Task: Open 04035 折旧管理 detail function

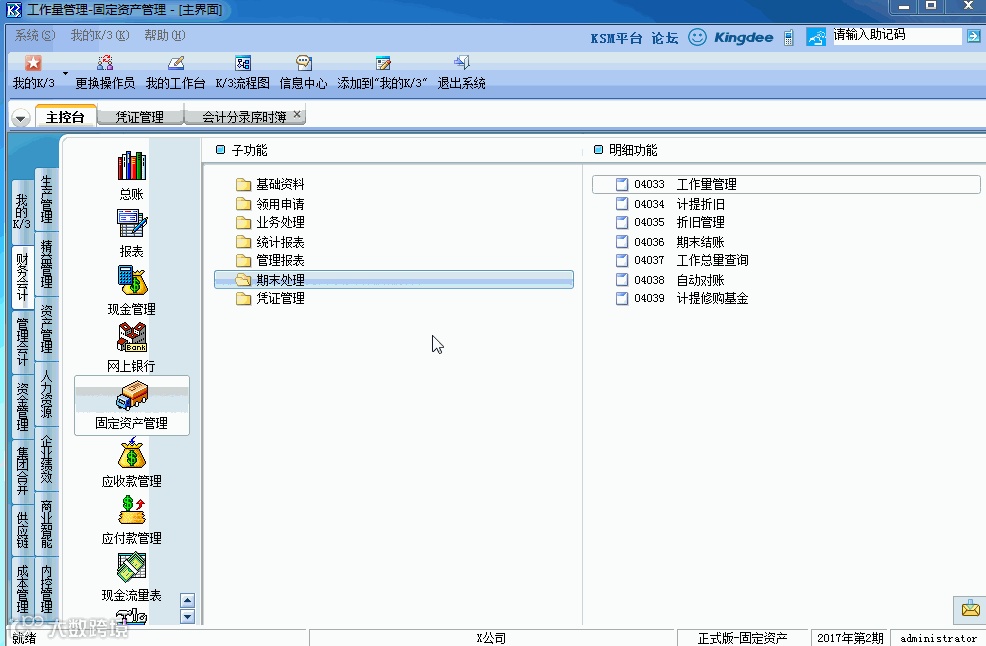Action: click(x=786, y=223)
